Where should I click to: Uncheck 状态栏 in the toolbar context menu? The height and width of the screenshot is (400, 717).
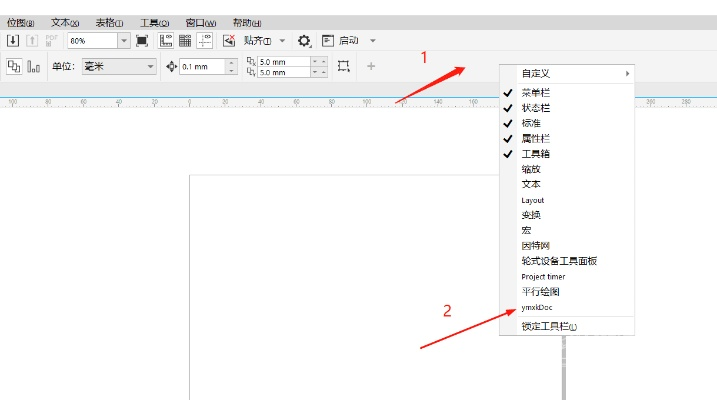click(535, 107)
